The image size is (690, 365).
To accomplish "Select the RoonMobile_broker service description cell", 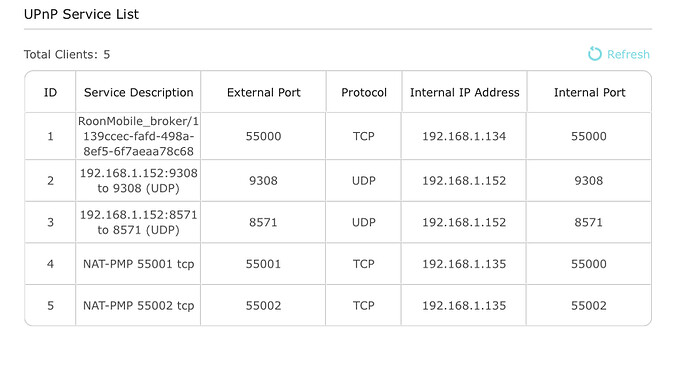I will click(x=138, y=136).
